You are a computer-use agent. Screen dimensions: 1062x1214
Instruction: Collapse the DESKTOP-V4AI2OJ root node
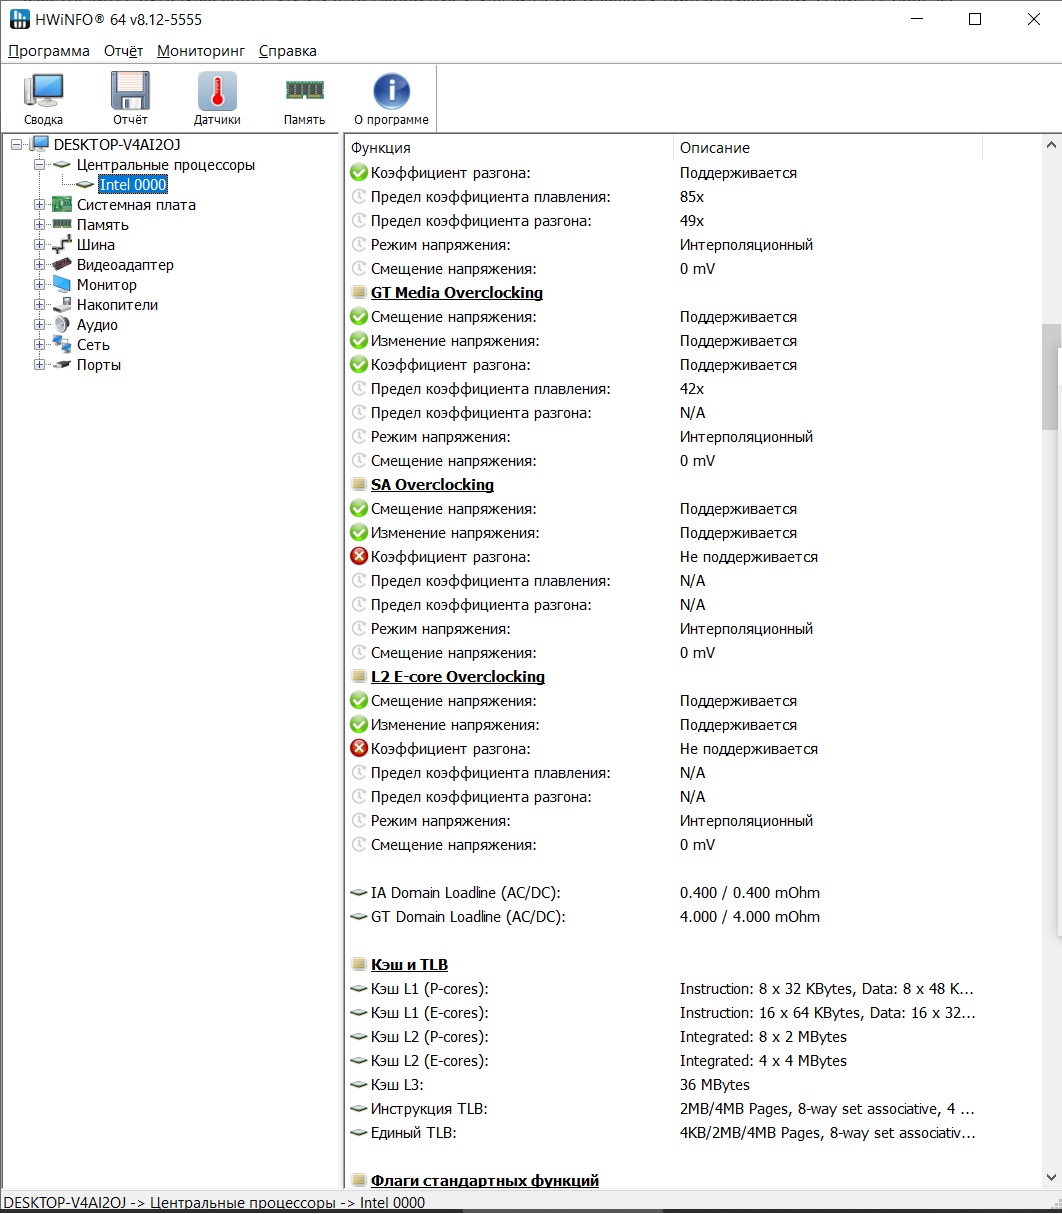17,145
